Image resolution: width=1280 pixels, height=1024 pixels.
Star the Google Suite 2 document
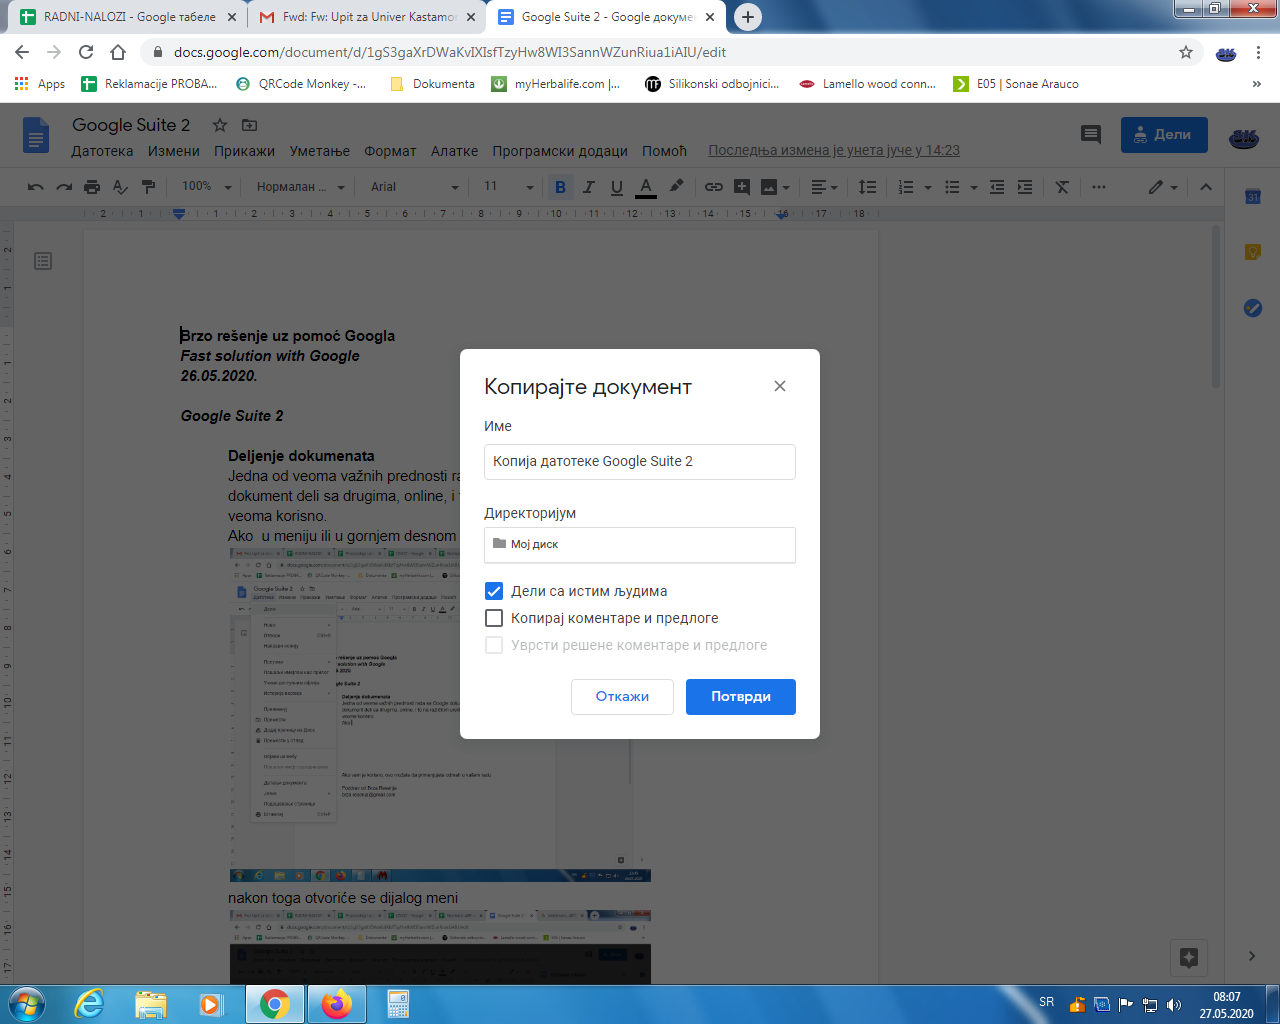click(x=220, y=125)
